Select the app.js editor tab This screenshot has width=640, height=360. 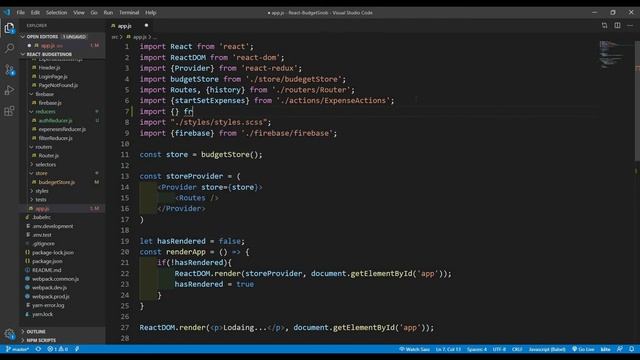pyautogui.click(x=130, y=26)
